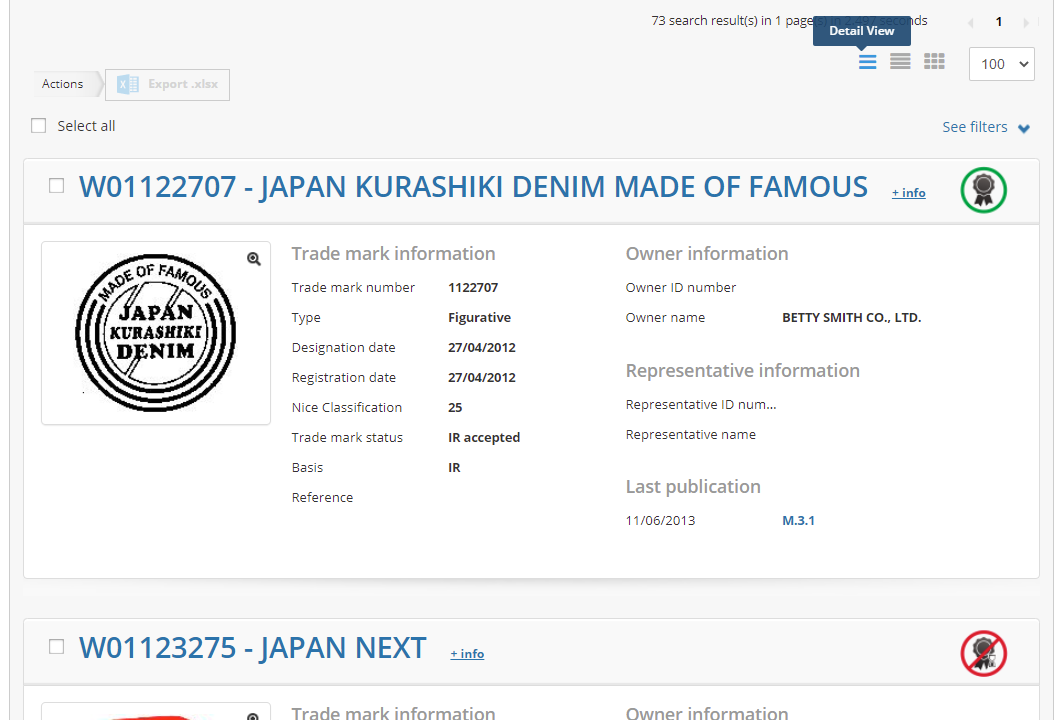Click the Basis value IR
This screenshot has height=720, width=1063.
pos(454,467)
